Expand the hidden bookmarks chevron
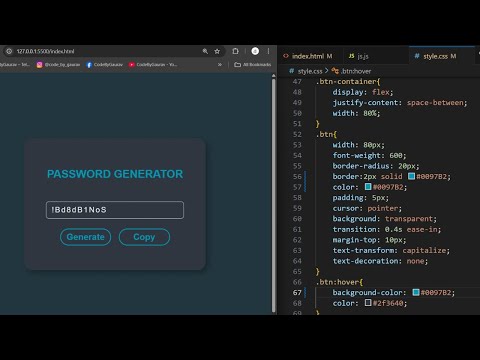The width and height of the screenshot is (480, 360). click(220, 65)
